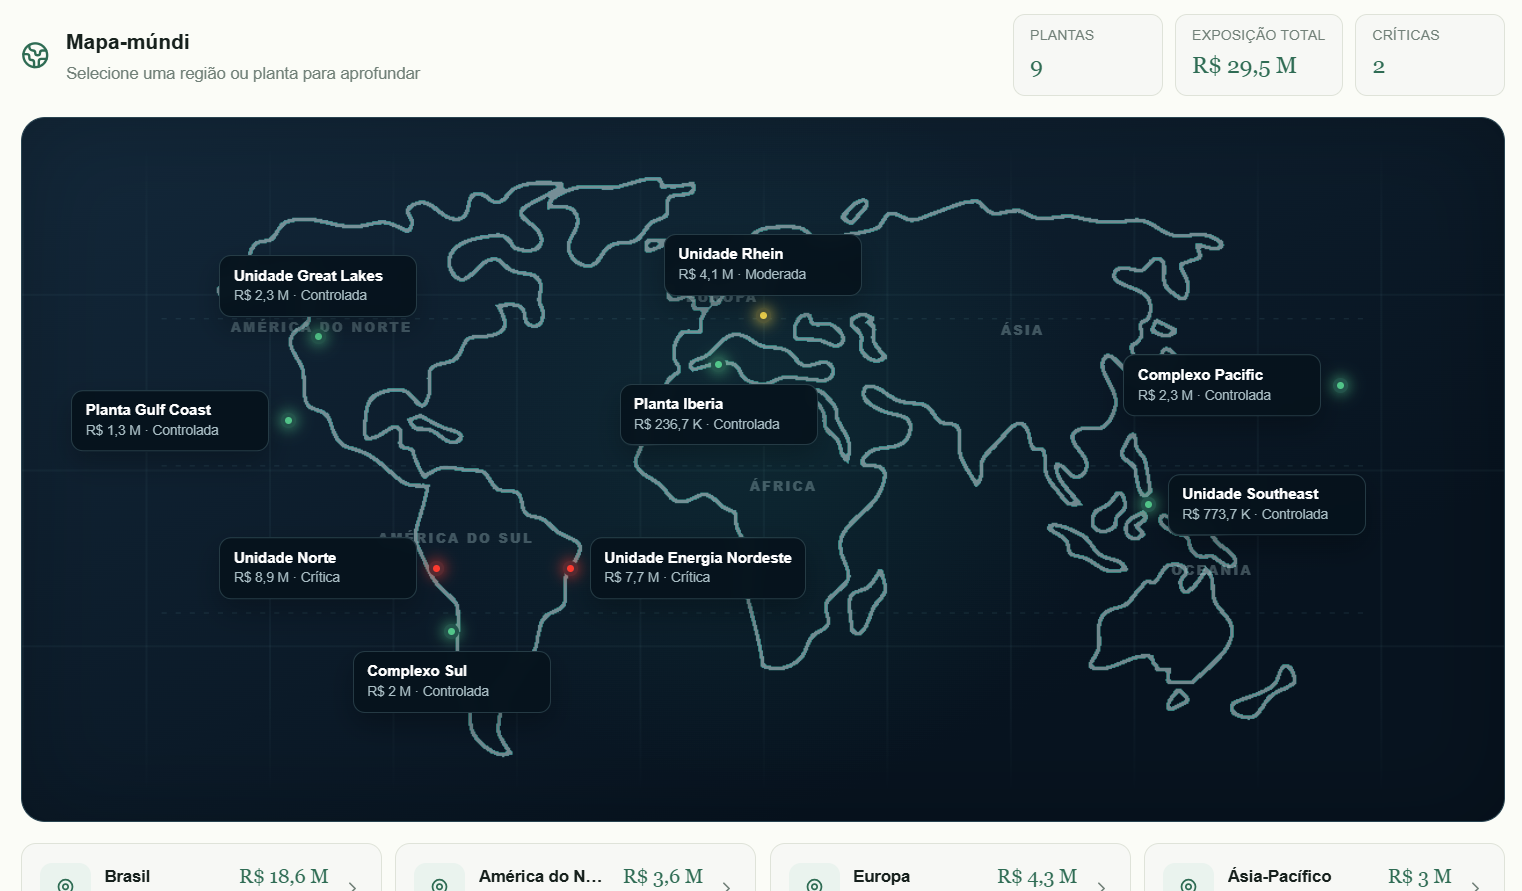This screenshot has width=1522, height=891.
Task: Select the Planta Iberia green map marker
Action: pyautogui.click(x=719, y=365)
